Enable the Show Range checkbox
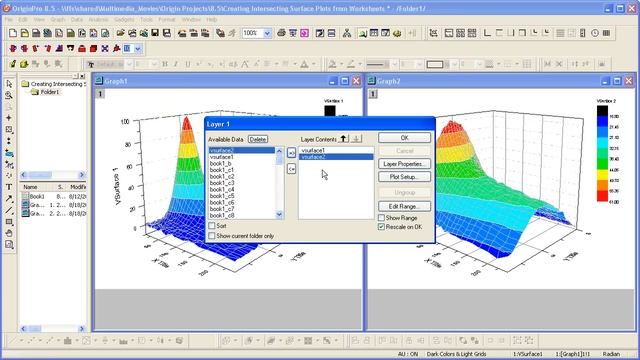 tap(381, 218)
